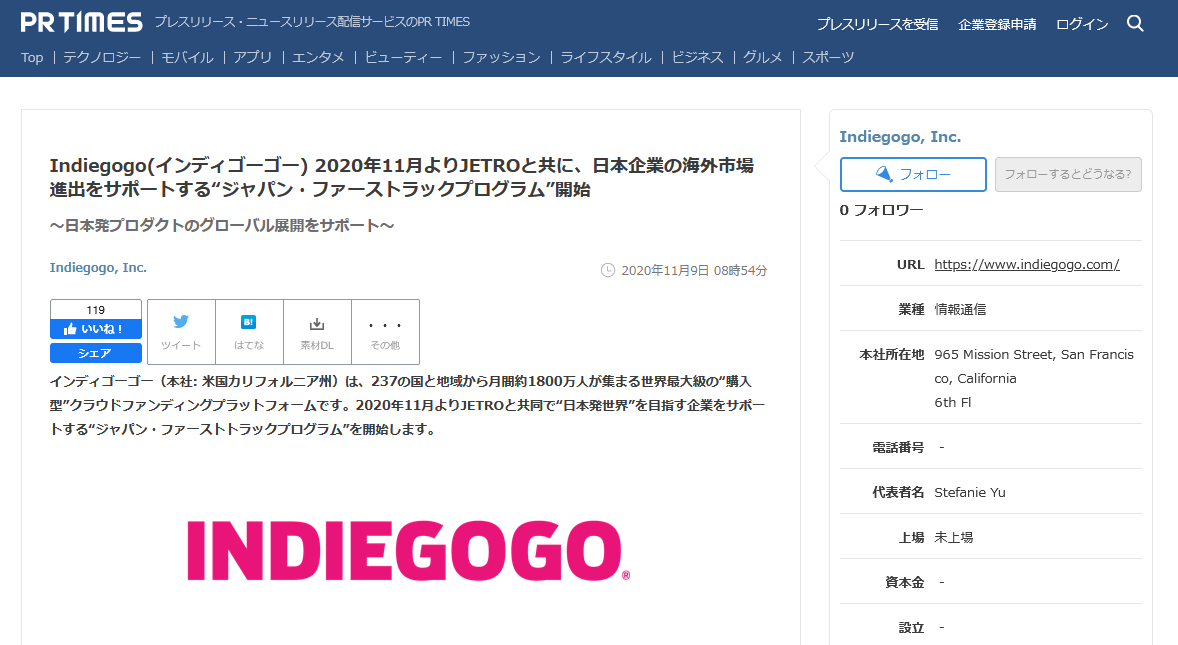Image resolution: width=1178 pixels, height=645 pixels.
Task: Download materials via 素材DL button
Action: [x=317, y=332]
